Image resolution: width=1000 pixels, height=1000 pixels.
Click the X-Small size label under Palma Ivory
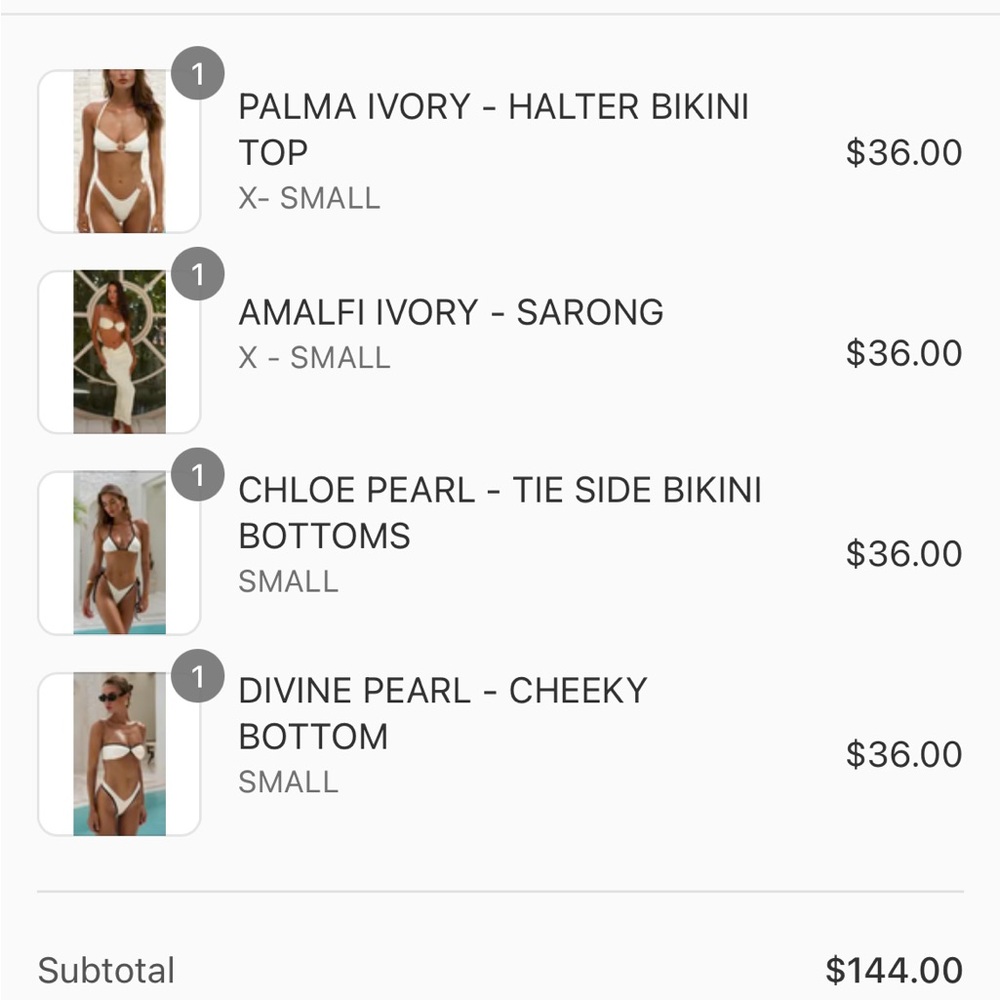pos(308,198)
